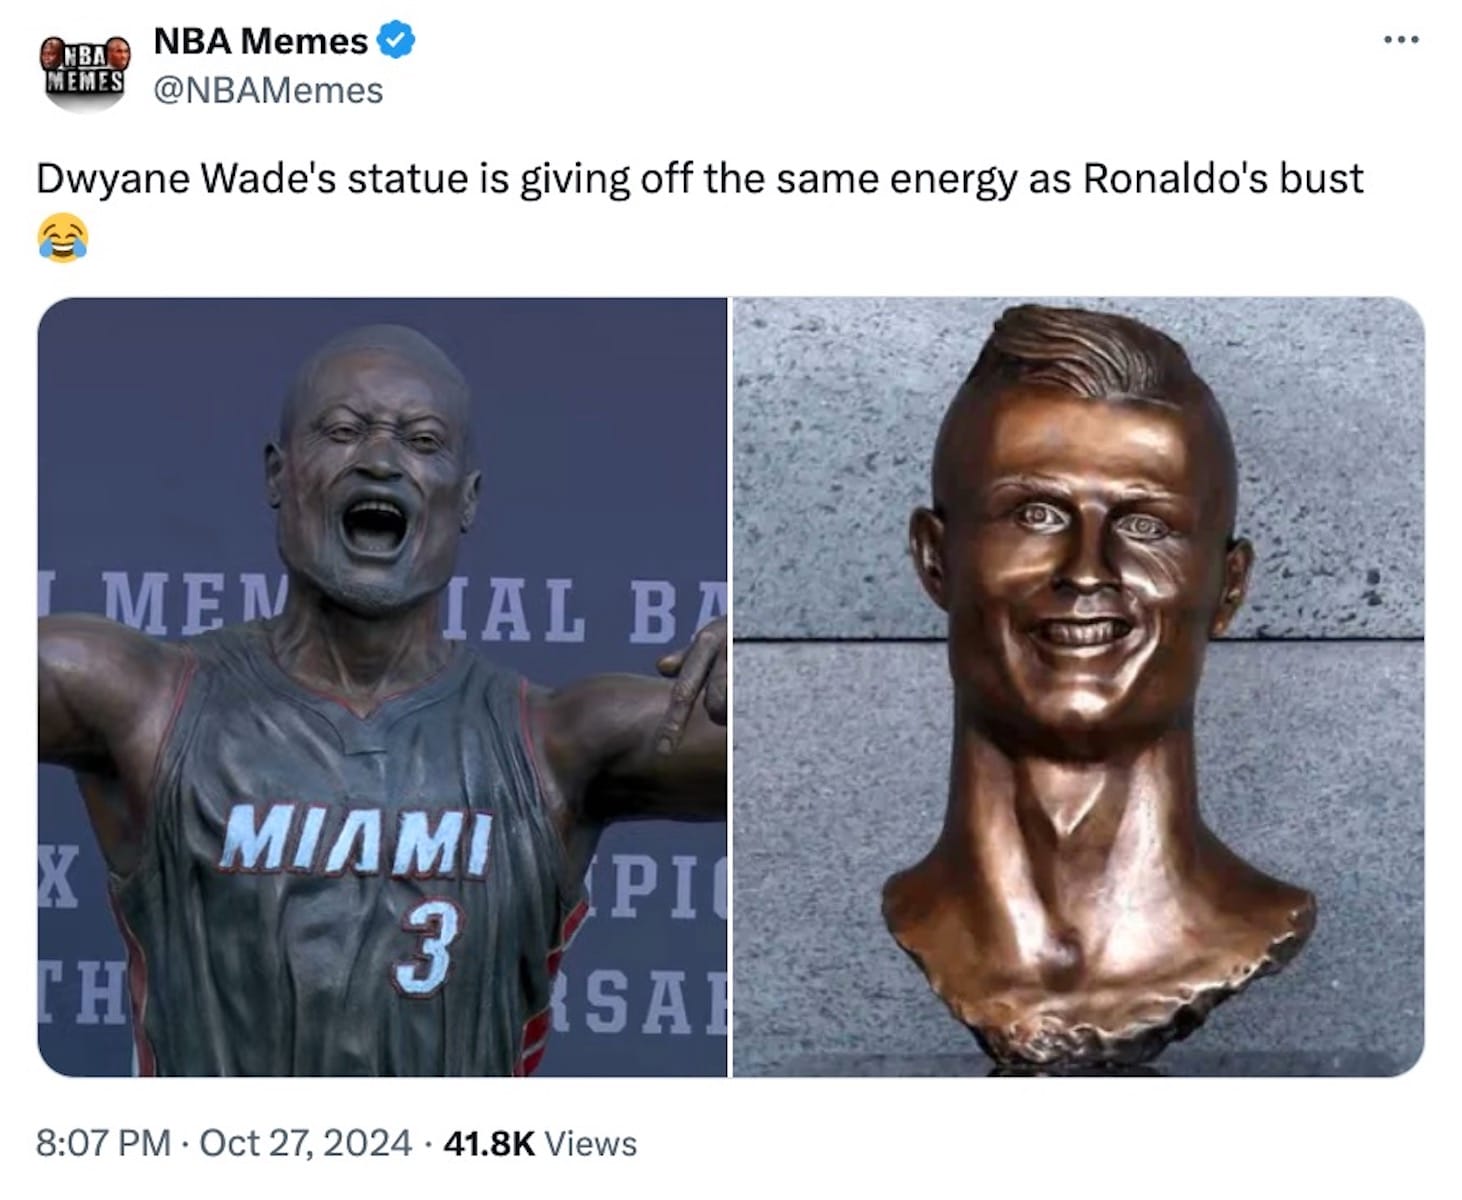Click the tweet text about Wade's statue
The height and width of the screenshot is (1200, 1462).
click(700, 179)
